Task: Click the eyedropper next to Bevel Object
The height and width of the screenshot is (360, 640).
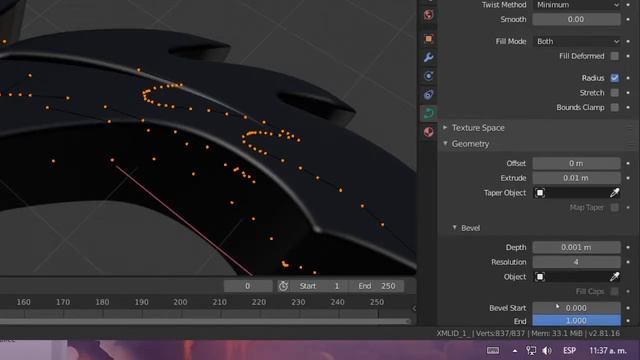Action: (614, 277)
